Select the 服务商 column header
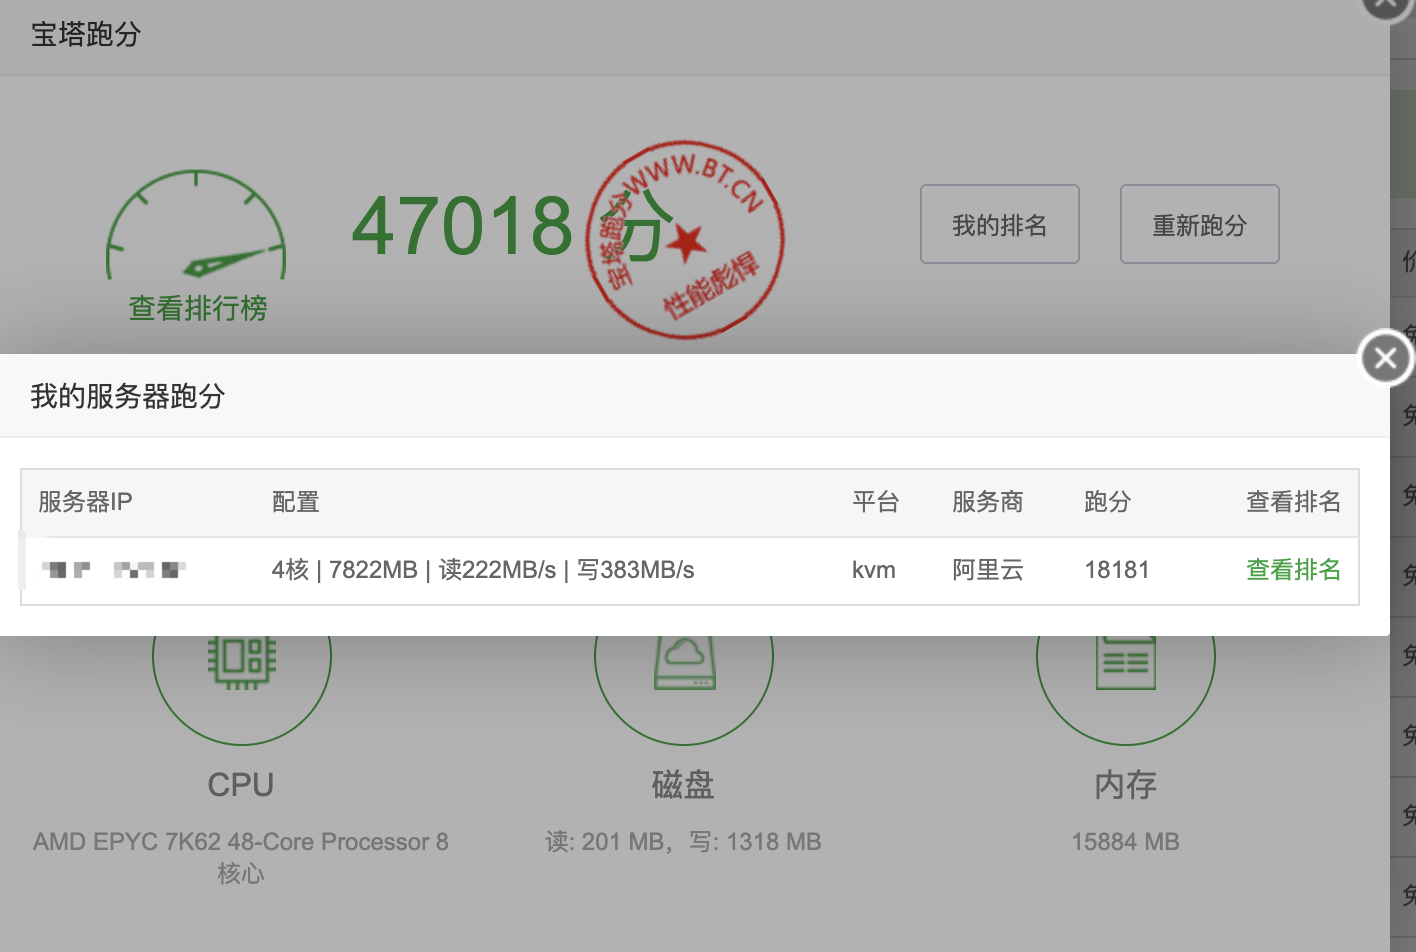The height and width of the screenshot is (952, 1416). (x=987, y=502)
